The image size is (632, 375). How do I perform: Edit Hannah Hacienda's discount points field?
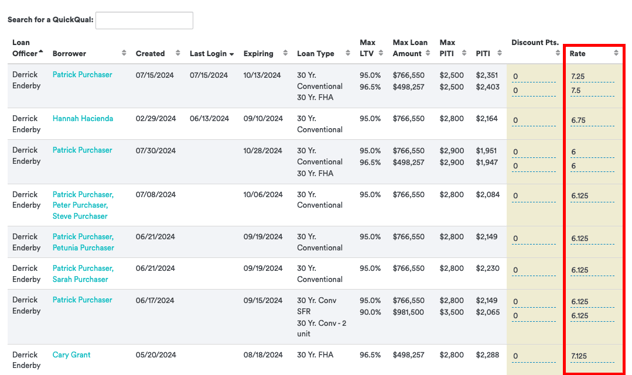click(x=534, y=121)
